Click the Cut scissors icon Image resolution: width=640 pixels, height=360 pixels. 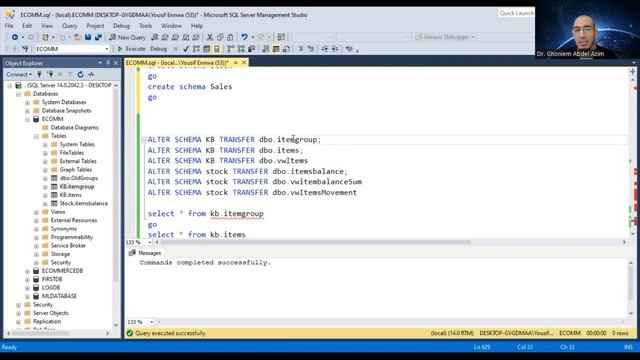pyautogui.click(x=210, y=37)
